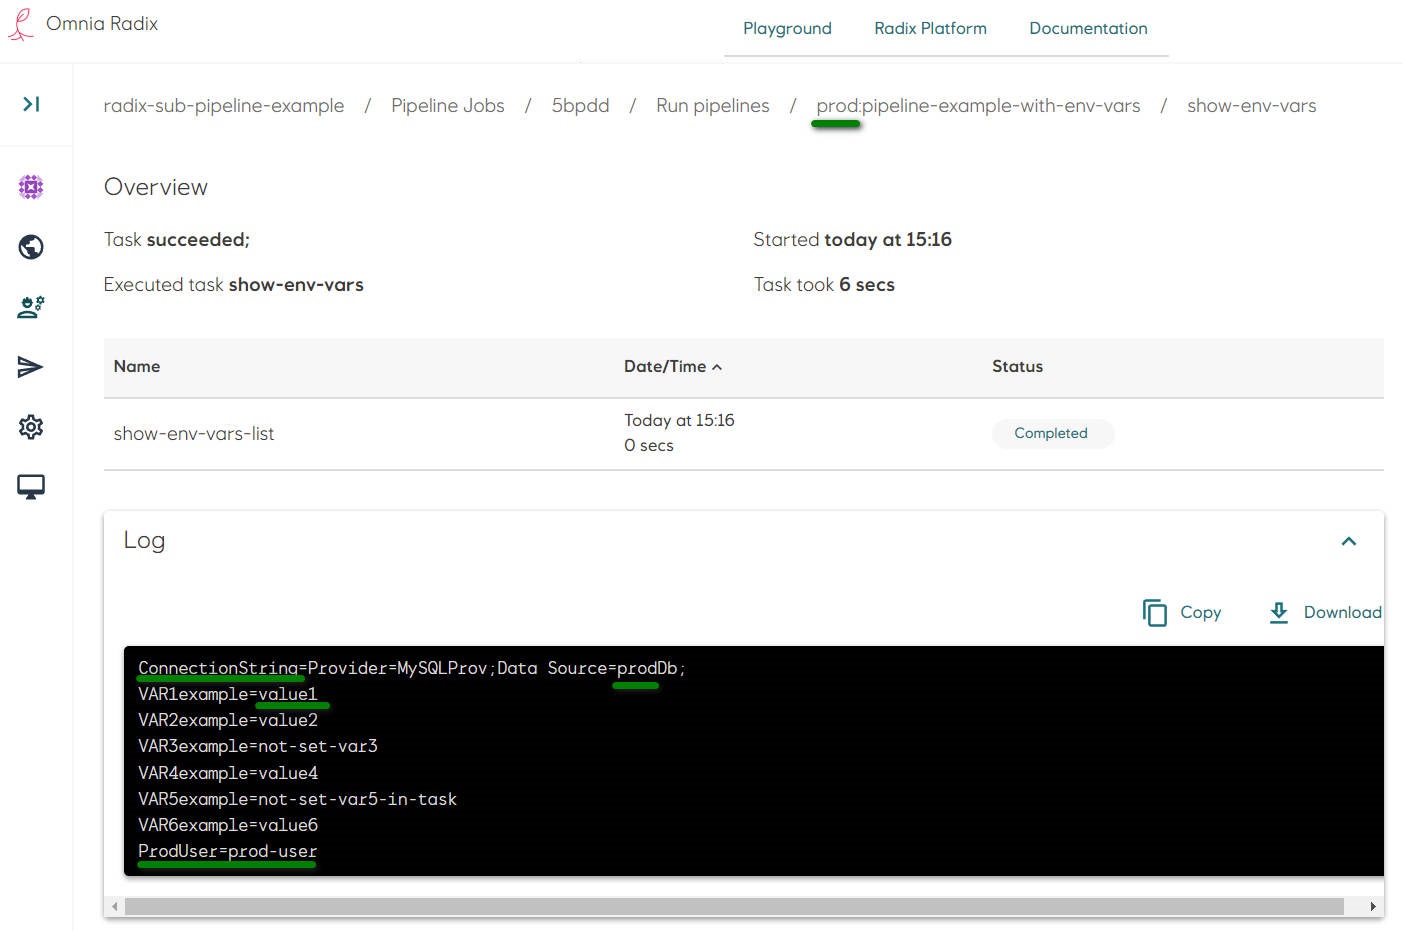Click the right scroll arrow below the log
This screenshot has width=1403, height=931.
pos(1373,906)
